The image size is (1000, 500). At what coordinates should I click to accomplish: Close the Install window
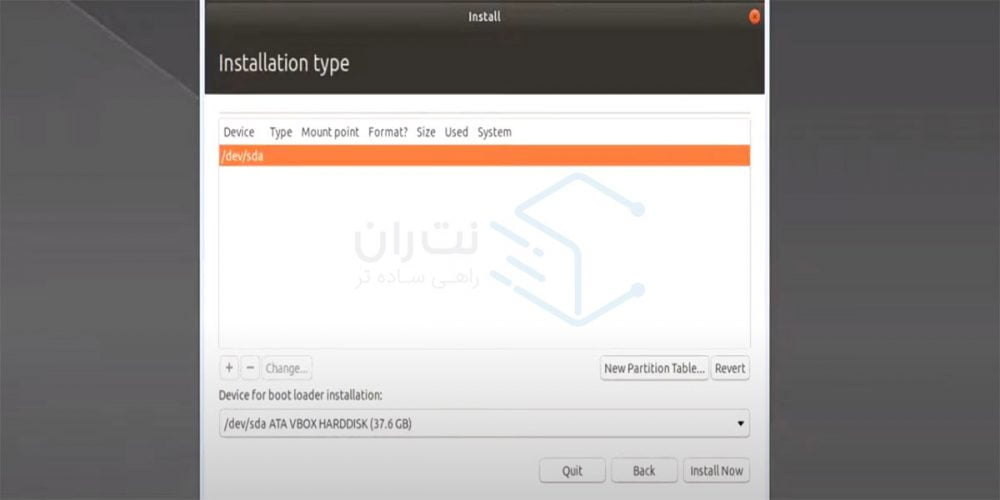pyautogui.click(x=754, y=17)
